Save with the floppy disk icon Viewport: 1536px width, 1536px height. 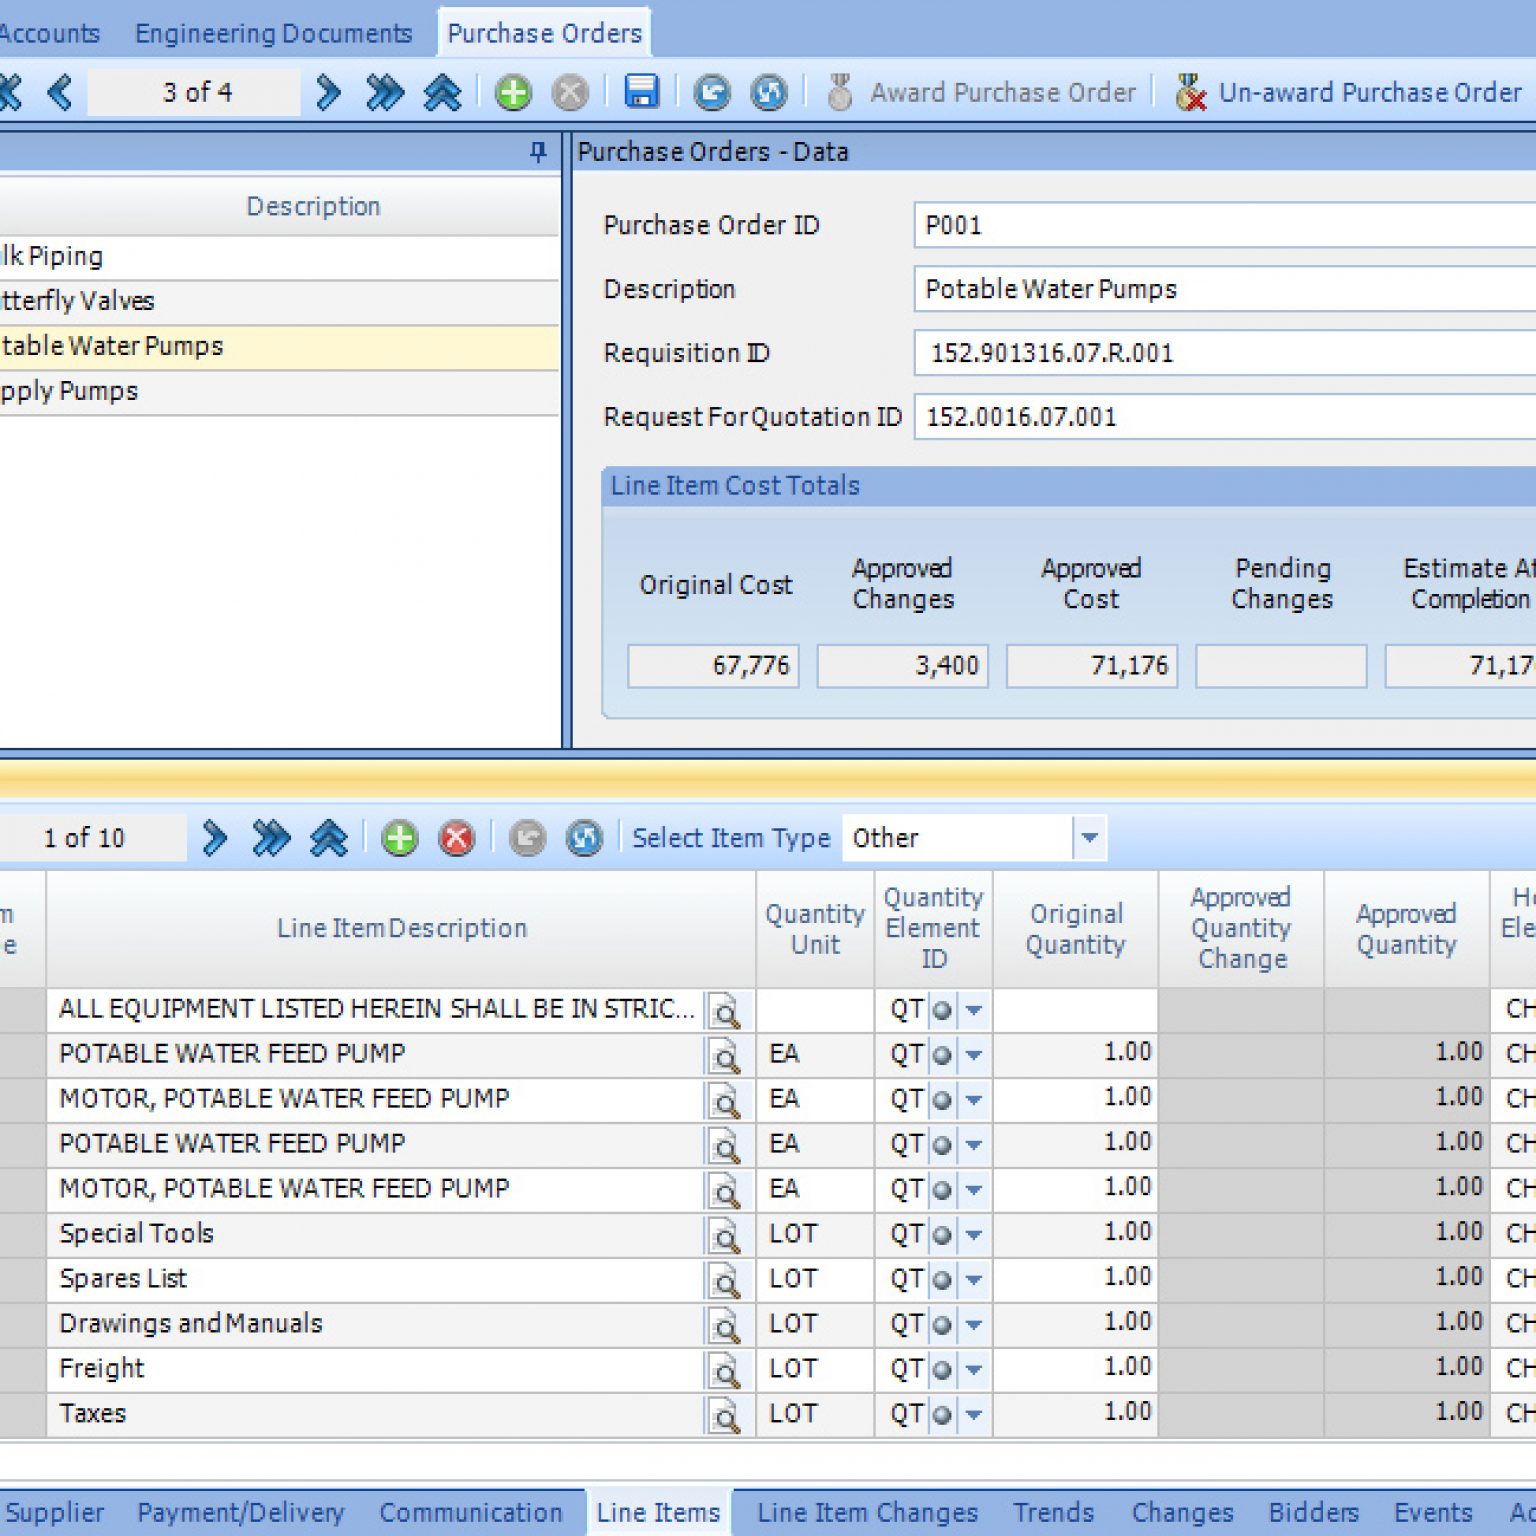point(641,92)
